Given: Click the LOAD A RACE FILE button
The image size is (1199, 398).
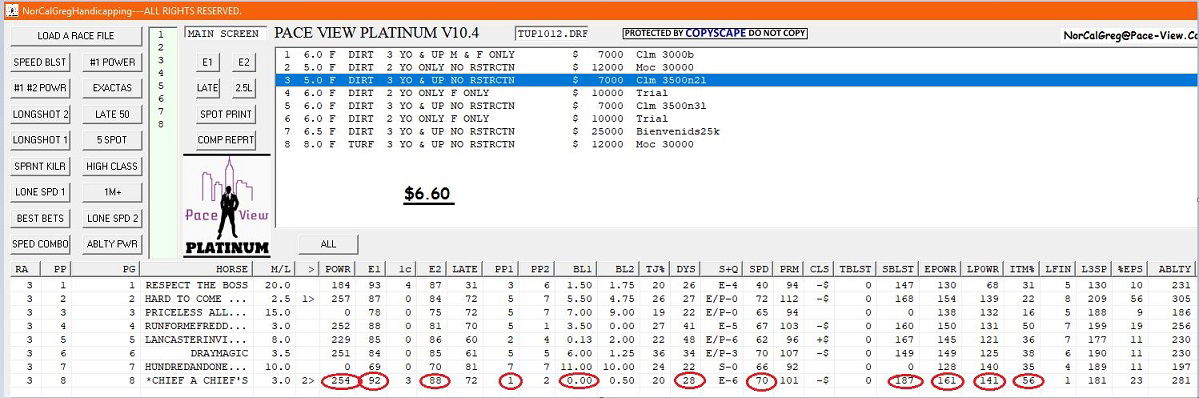Looking at the screenshot, I should tap(76, 36).
